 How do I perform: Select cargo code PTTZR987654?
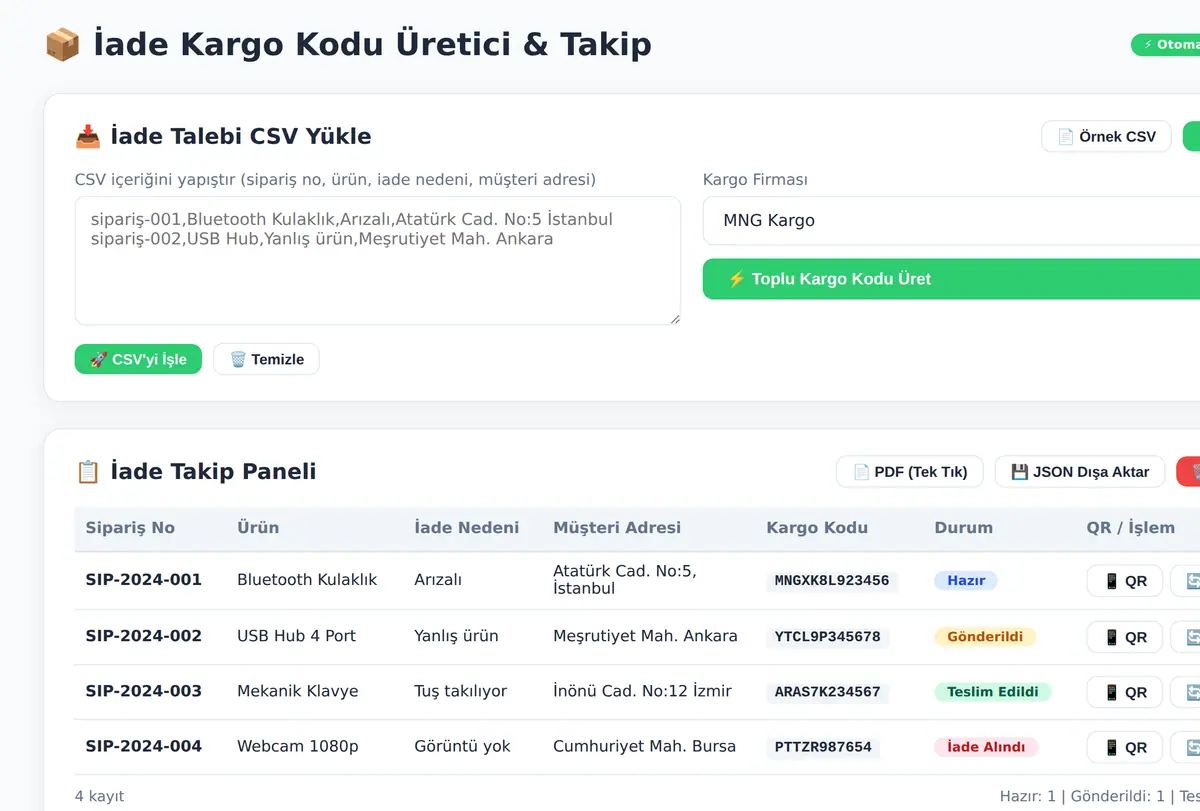coord(823,747)
